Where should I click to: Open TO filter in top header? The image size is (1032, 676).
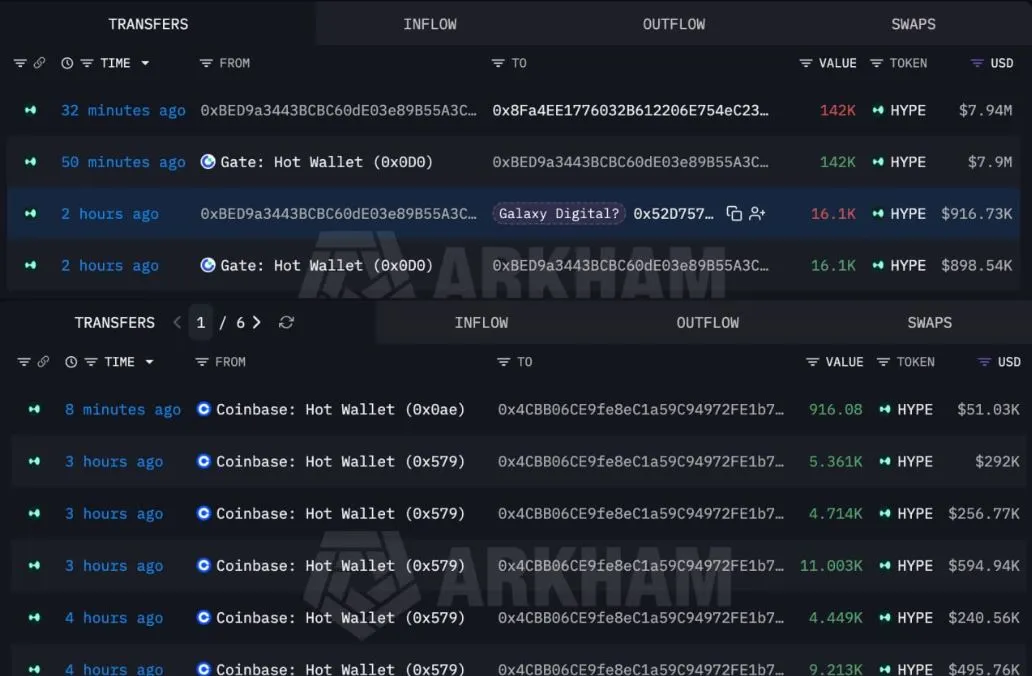[498, 63]
